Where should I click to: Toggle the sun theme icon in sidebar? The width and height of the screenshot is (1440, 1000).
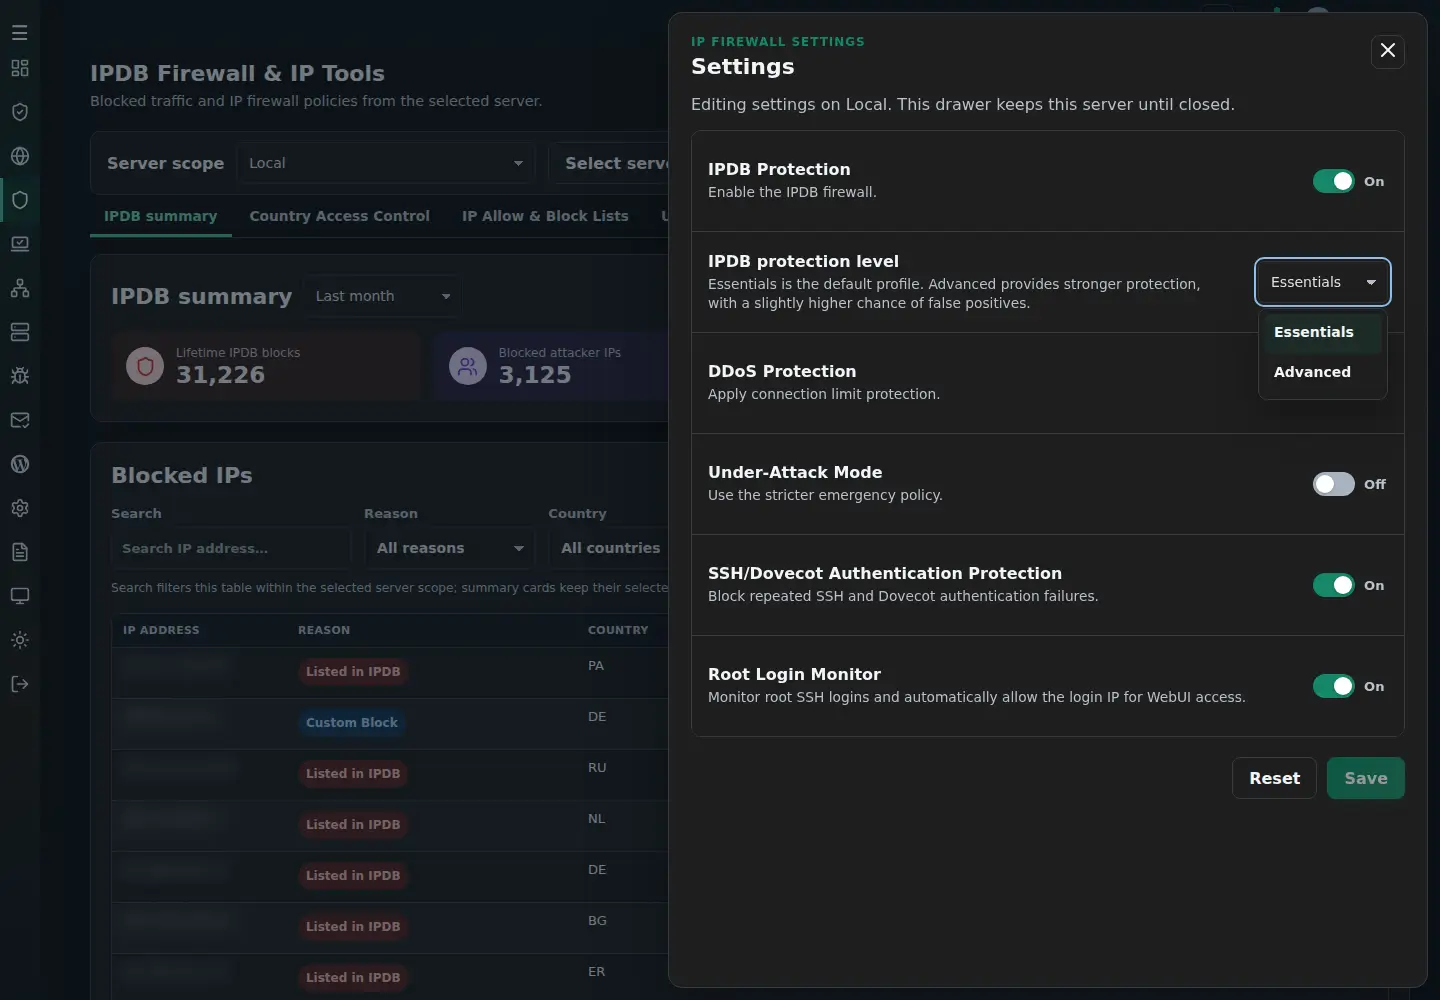click(20, 640)
